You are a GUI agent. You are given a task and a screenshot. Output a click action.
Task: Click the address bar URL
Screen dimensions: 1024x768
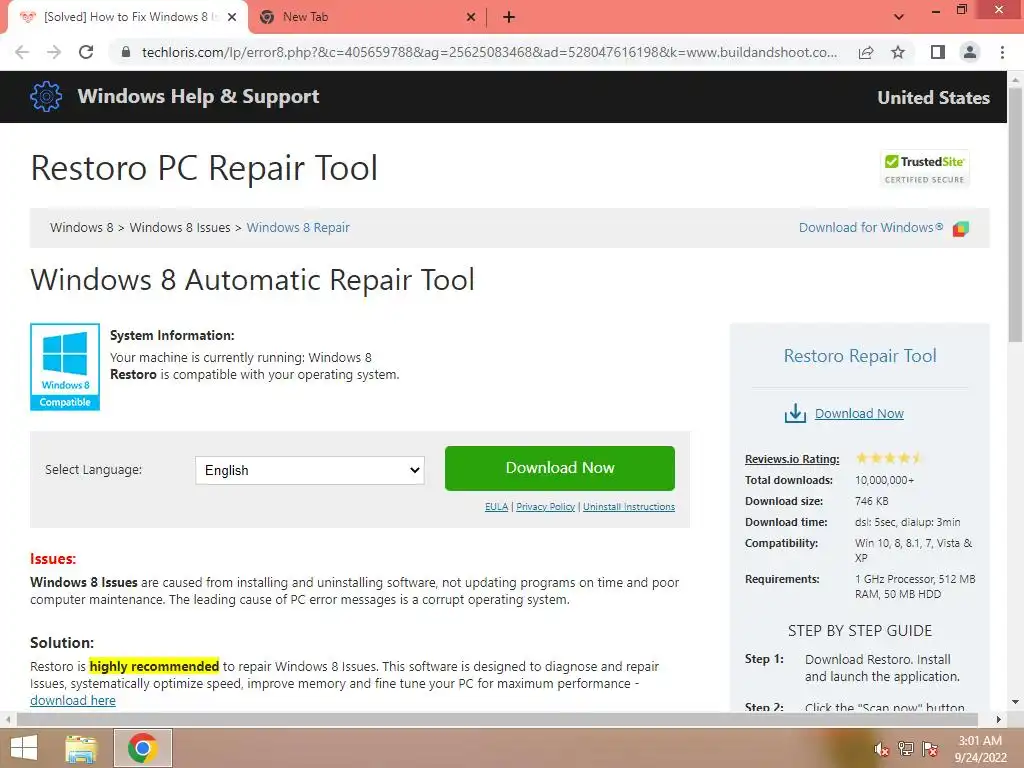click(489, 52)
